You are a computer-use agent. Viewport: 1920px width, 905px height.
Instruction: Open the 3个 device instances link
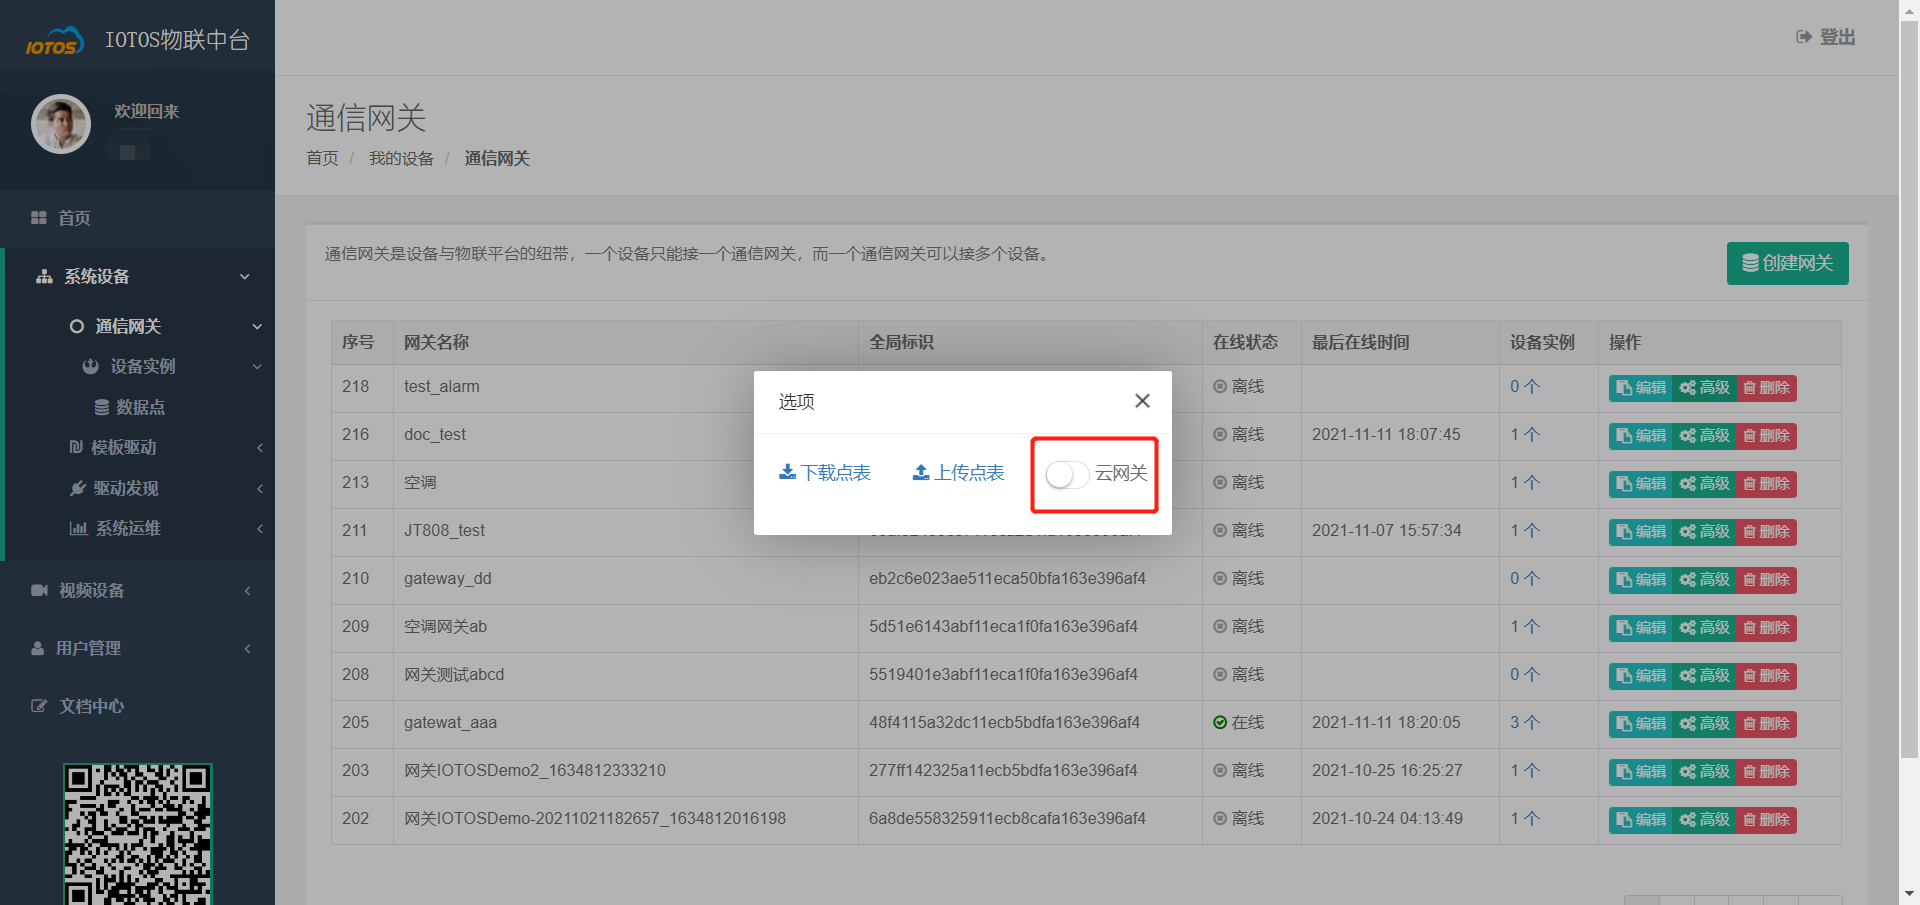(1524, 723)
